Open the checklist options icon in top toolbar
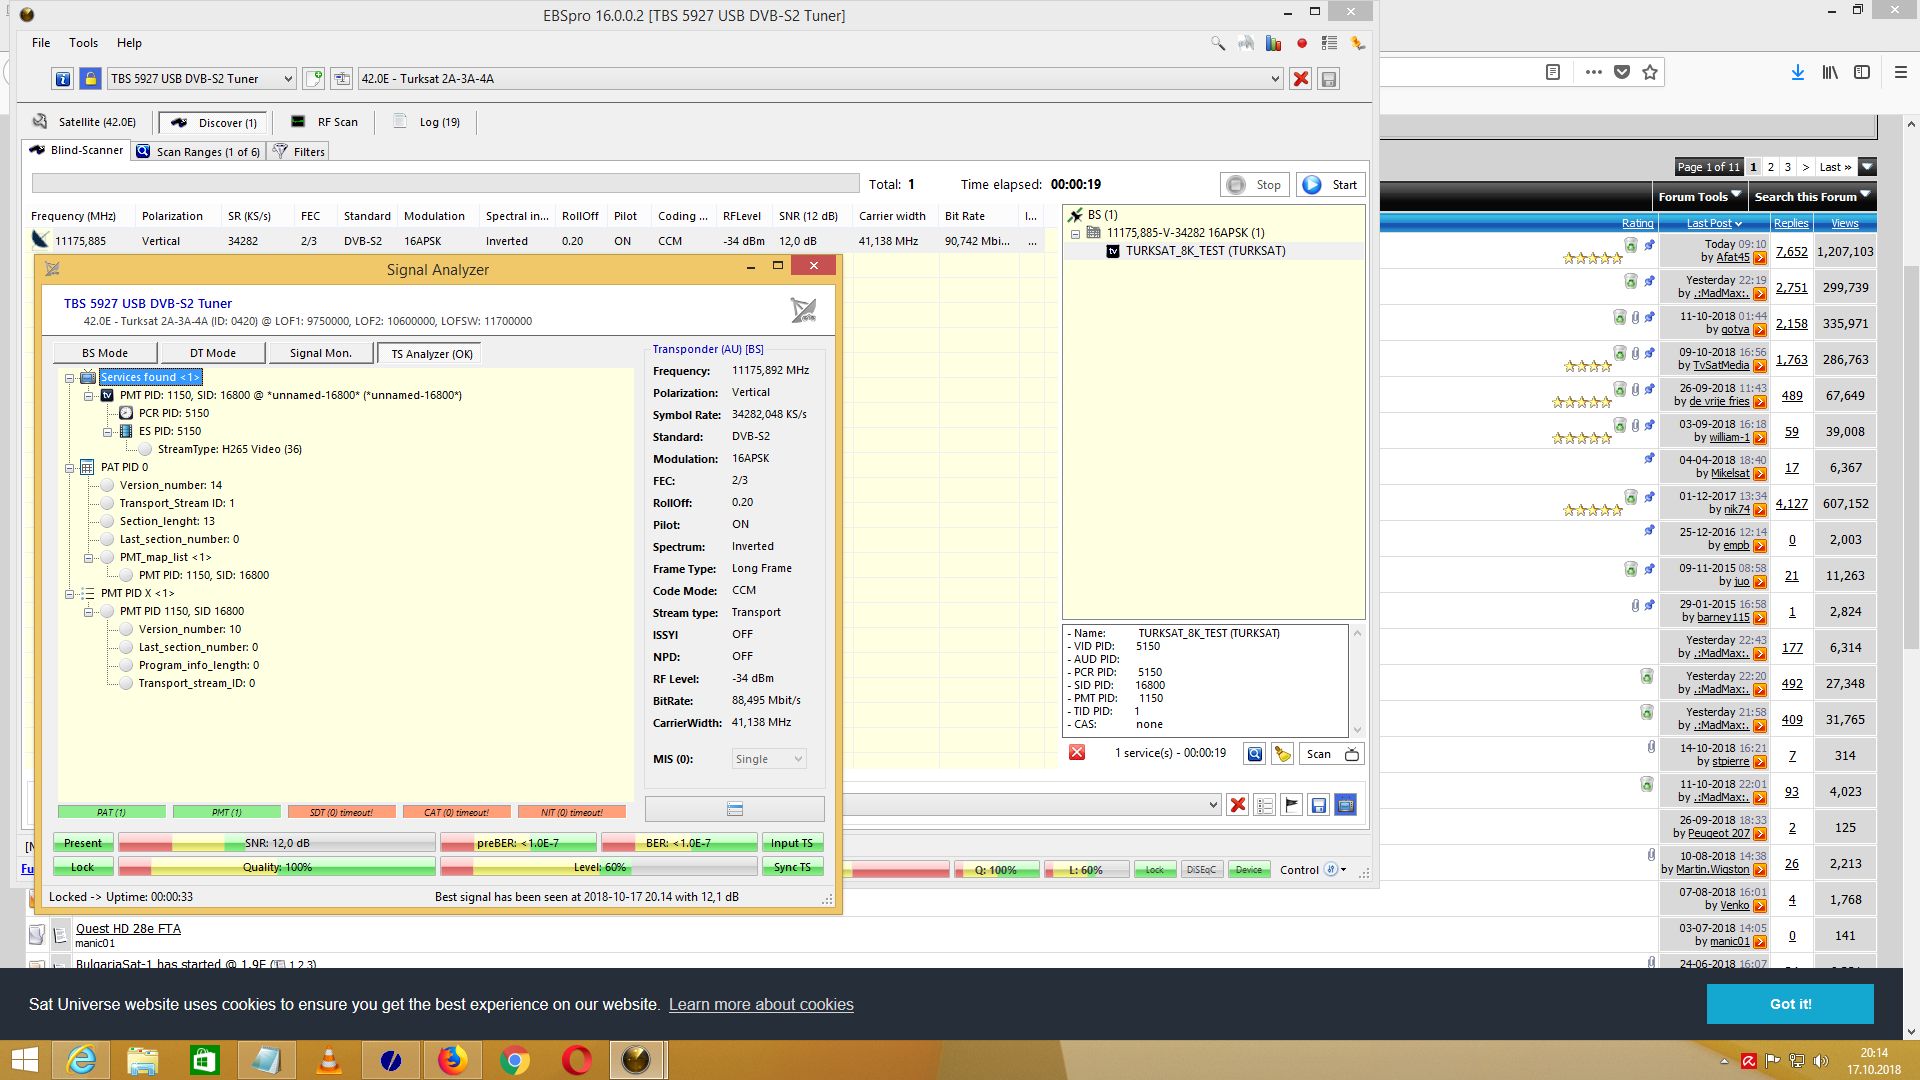 [1329, 43]
